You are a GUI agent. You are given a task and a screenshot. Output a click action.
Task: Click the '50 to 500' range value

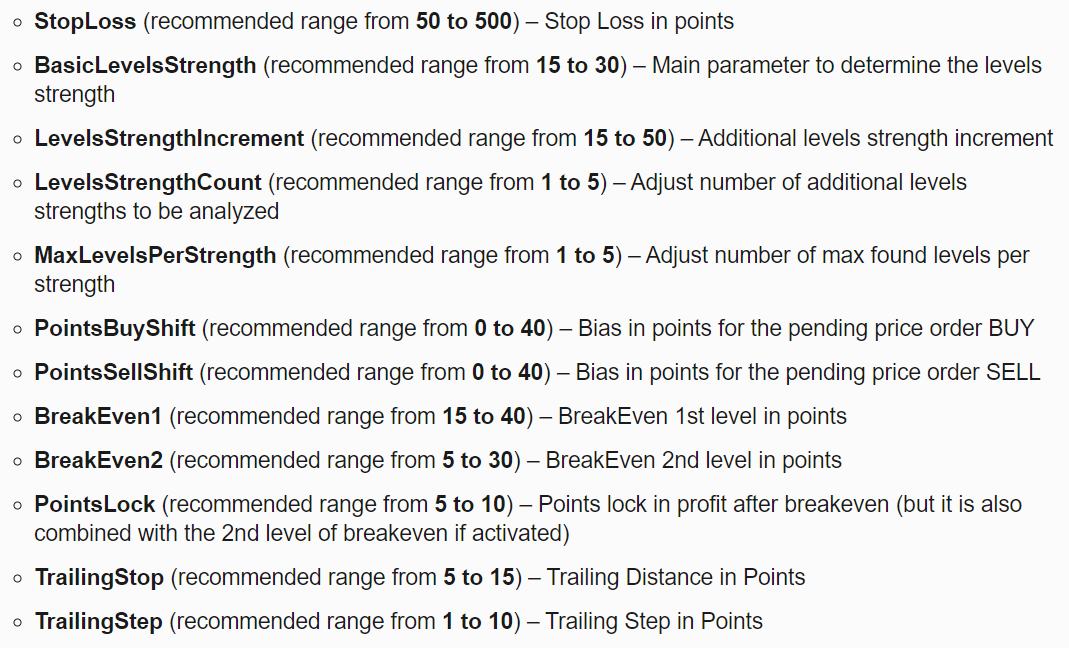[x=464, y=21]
